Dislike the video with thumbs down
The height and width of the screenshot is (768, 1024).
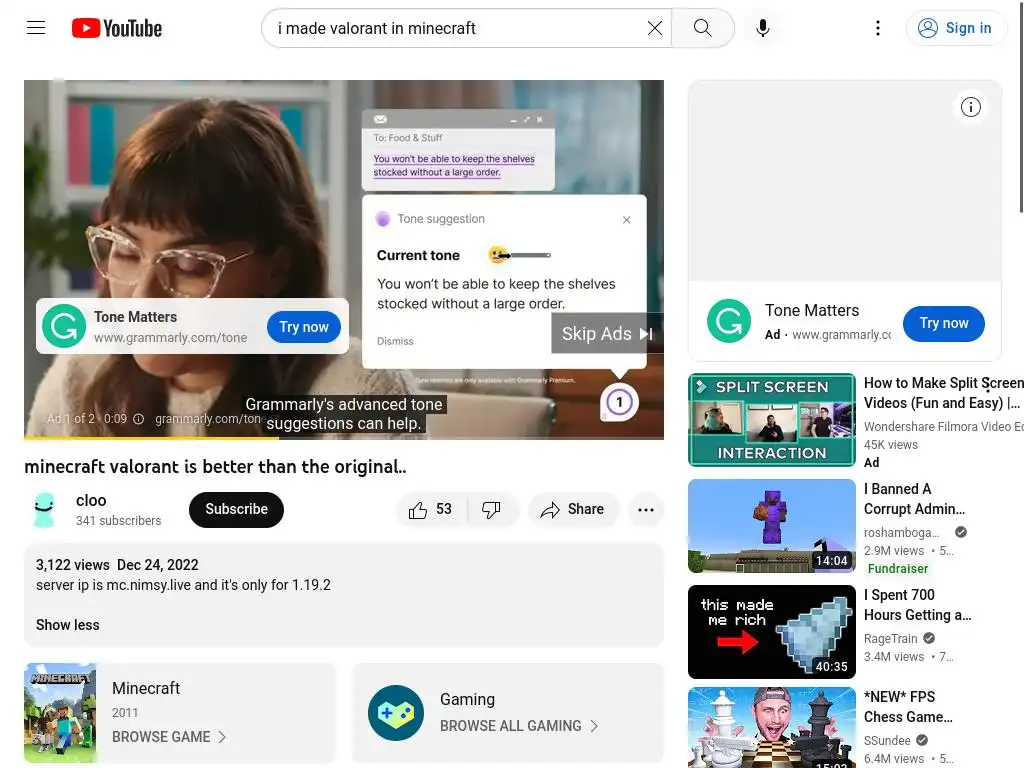point(492,509)
